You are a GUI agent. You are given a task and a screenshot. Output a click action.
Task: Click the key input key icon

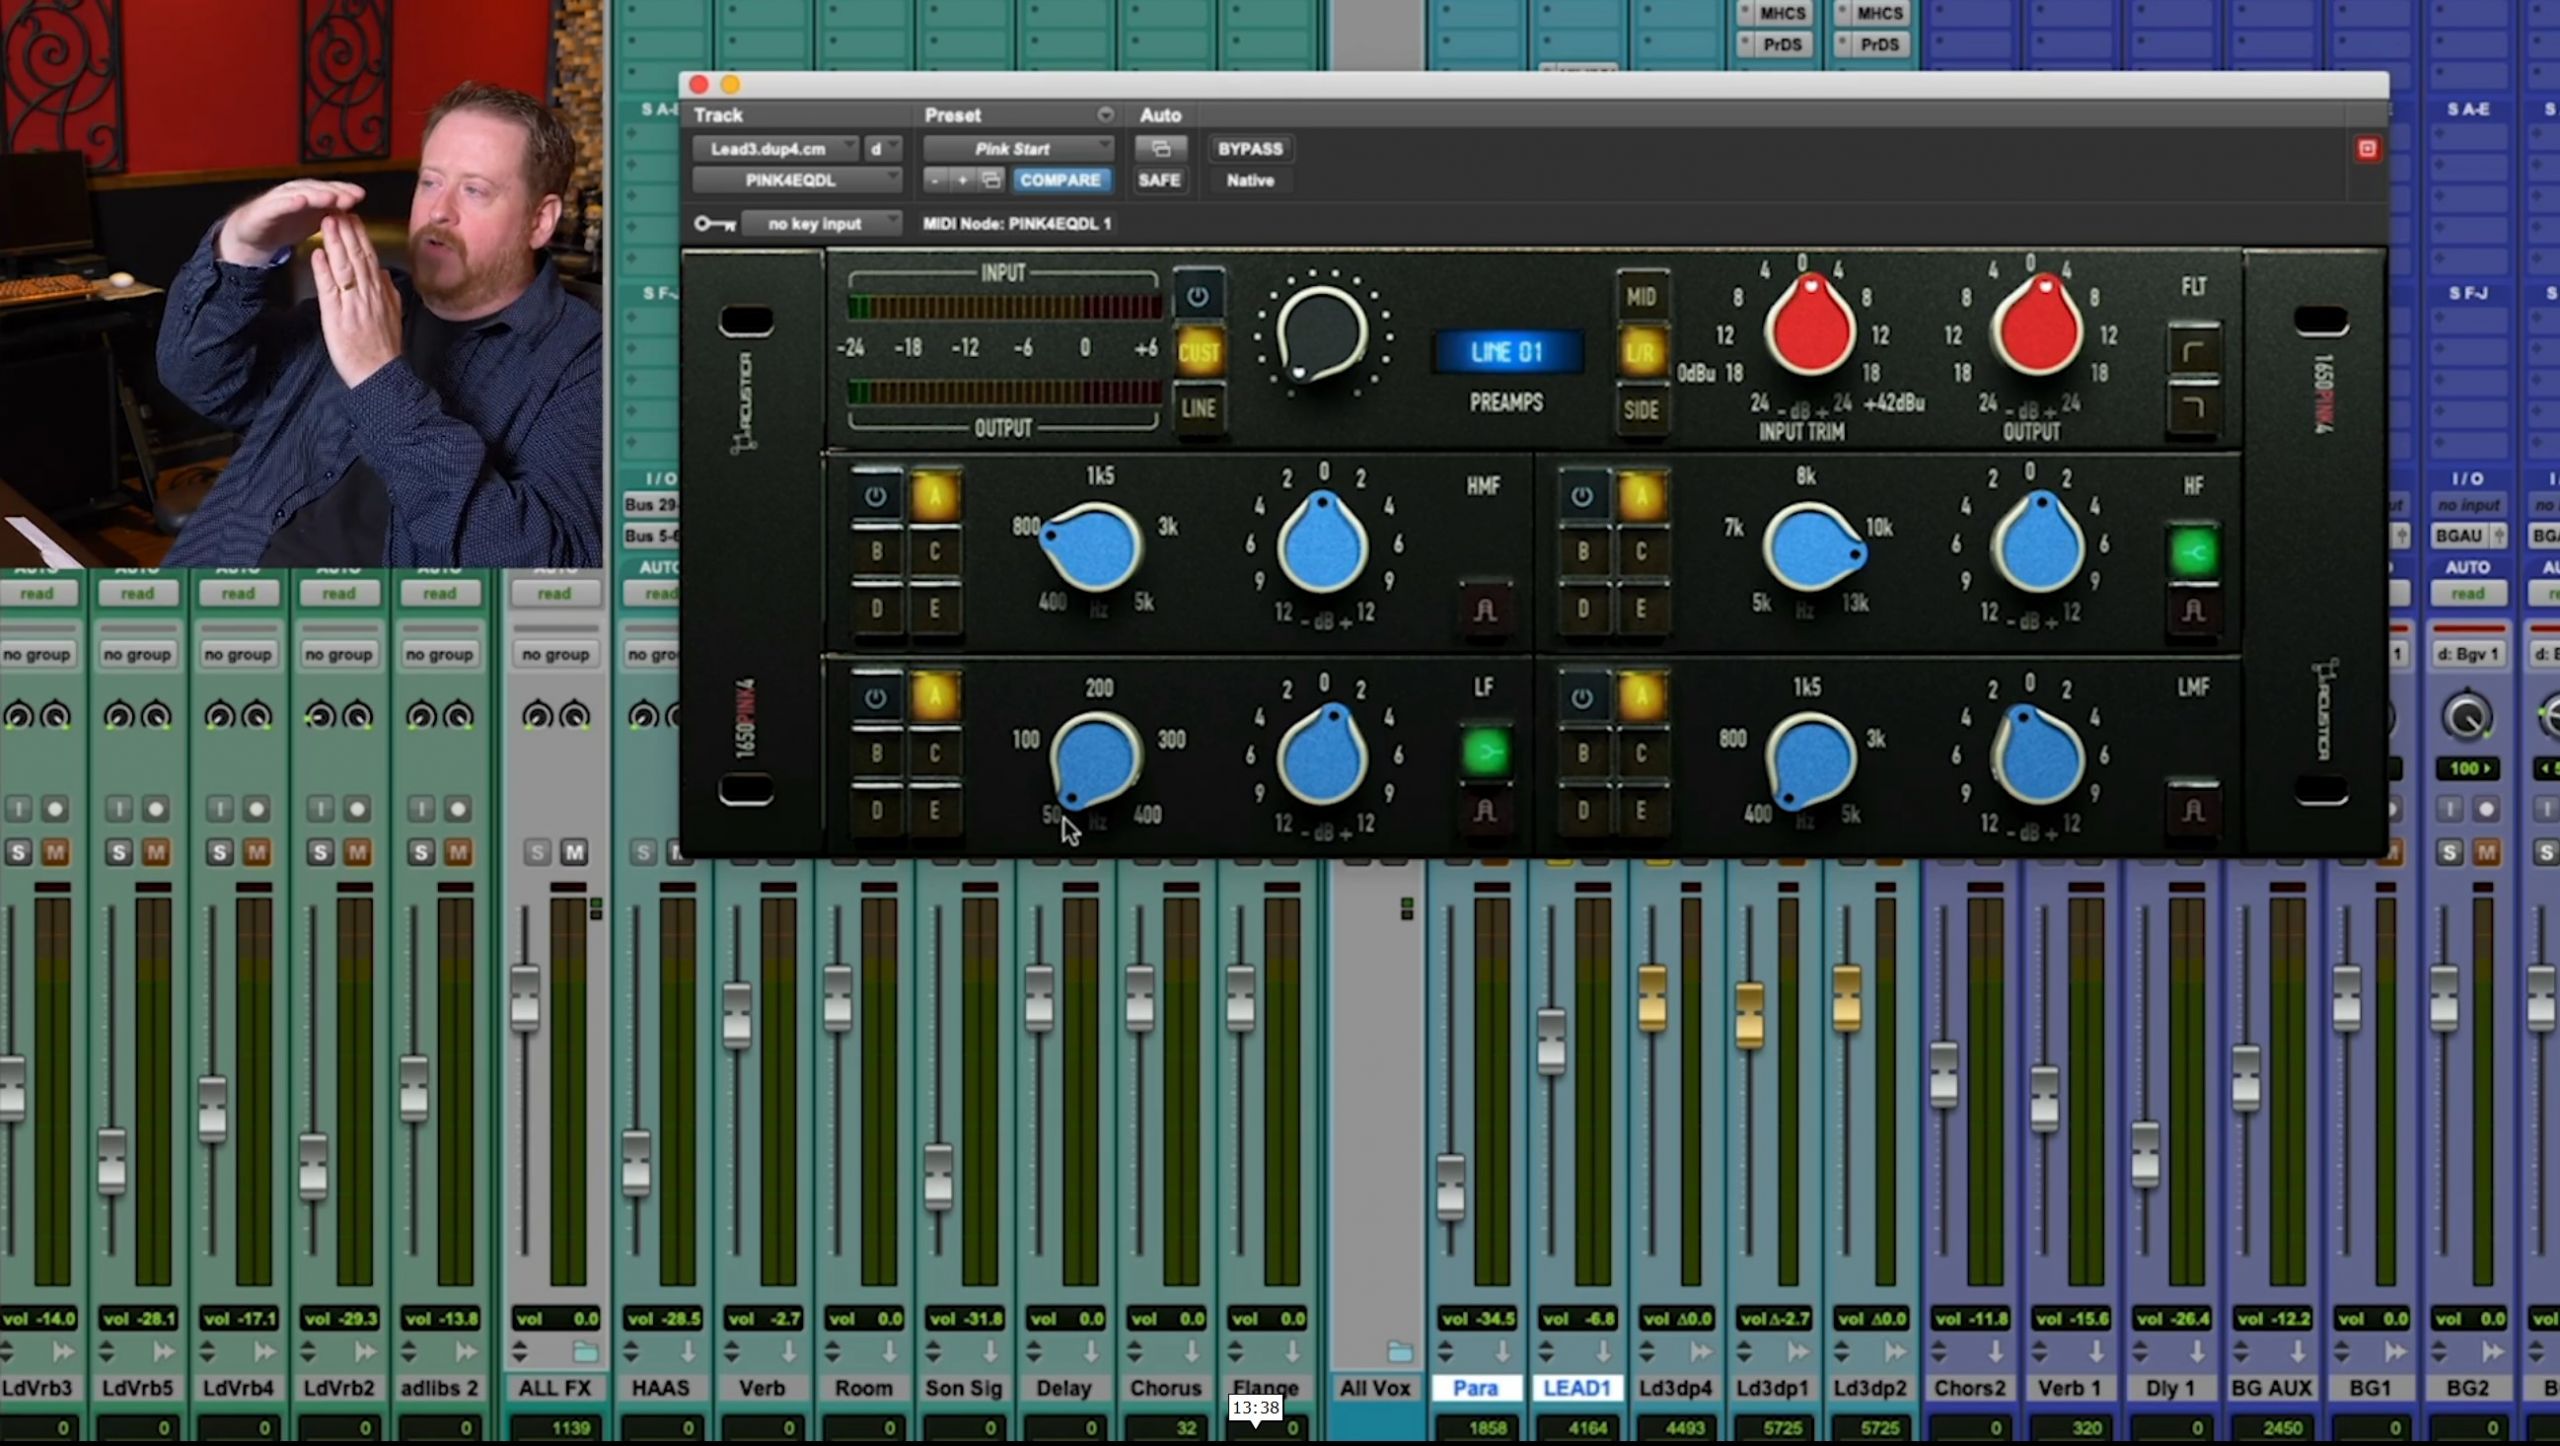coord(715,224)
